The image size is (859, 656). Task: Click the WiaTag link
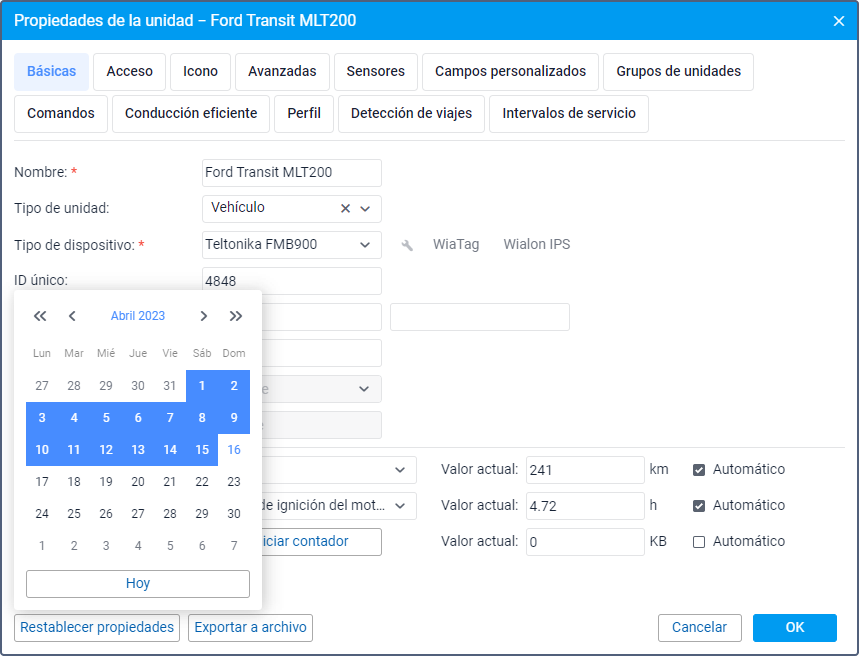[x=456, y=245]
